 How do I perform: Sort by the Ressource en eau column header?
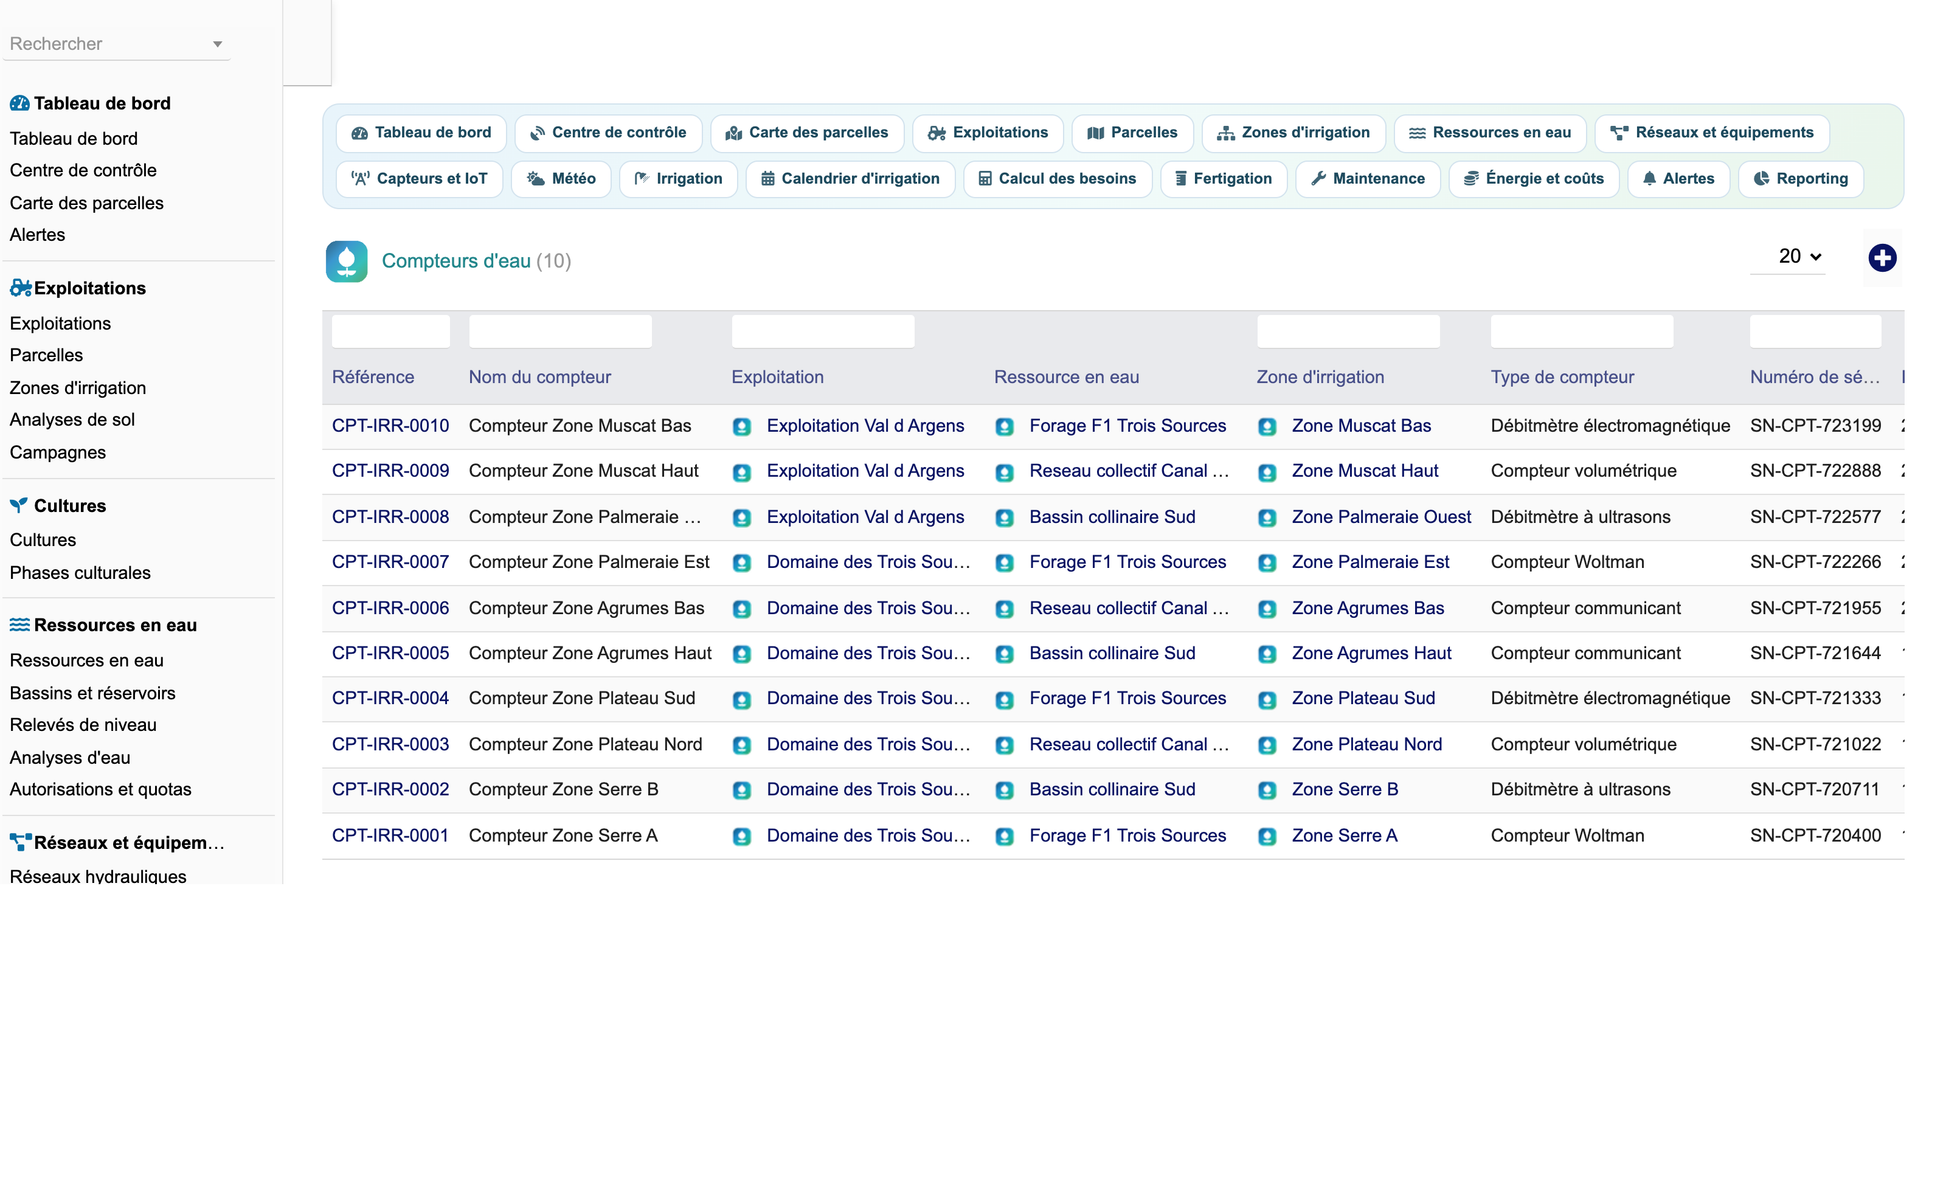1066,377
